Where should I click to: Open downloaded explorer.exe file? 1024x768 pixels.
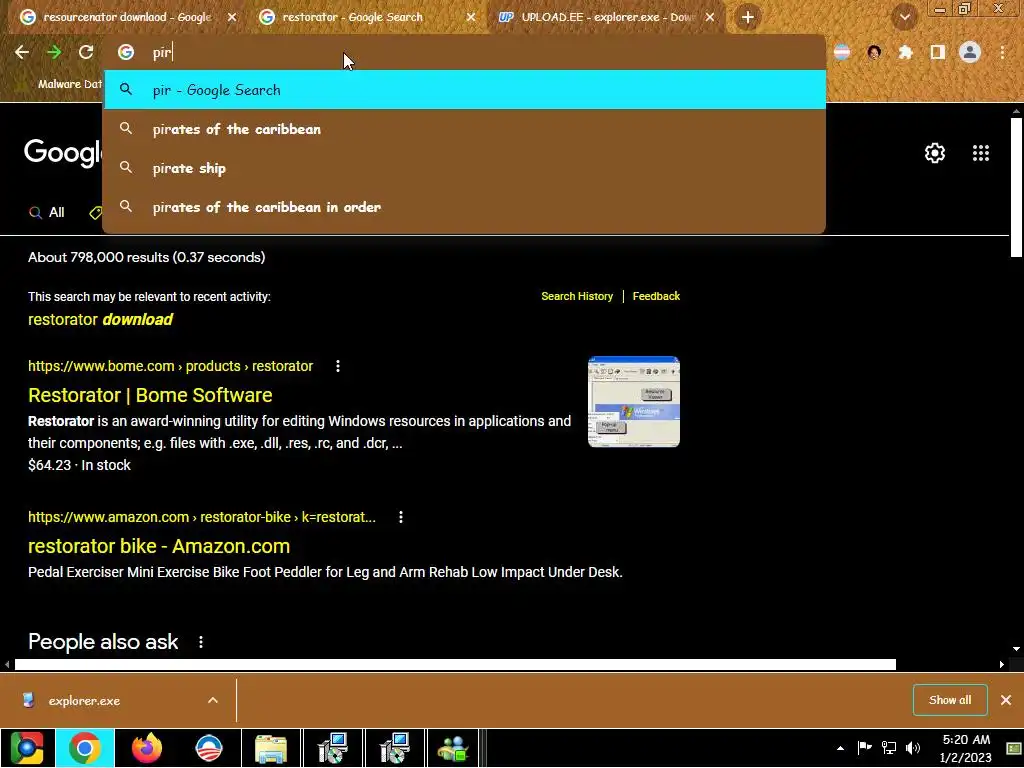84,701
